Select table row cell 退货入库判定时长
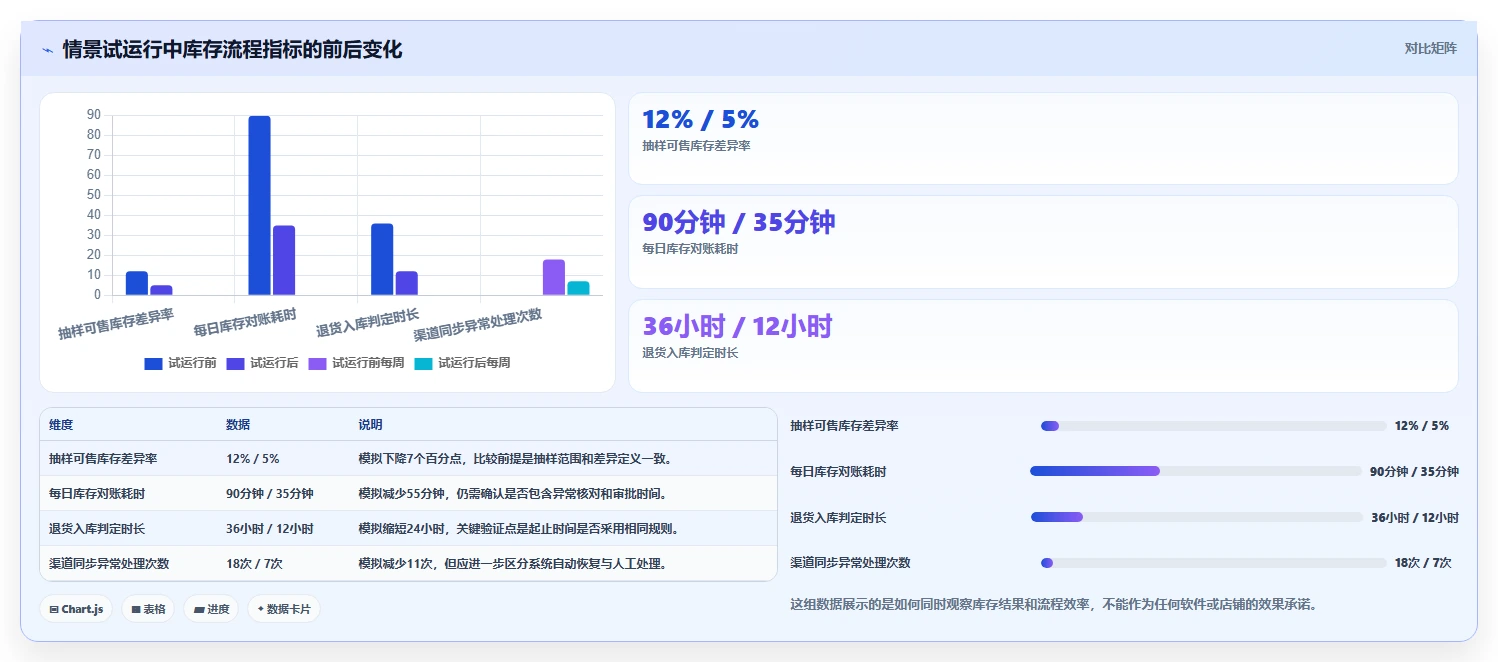Viewport: 1498px width, 662px height. pos(97,529)
